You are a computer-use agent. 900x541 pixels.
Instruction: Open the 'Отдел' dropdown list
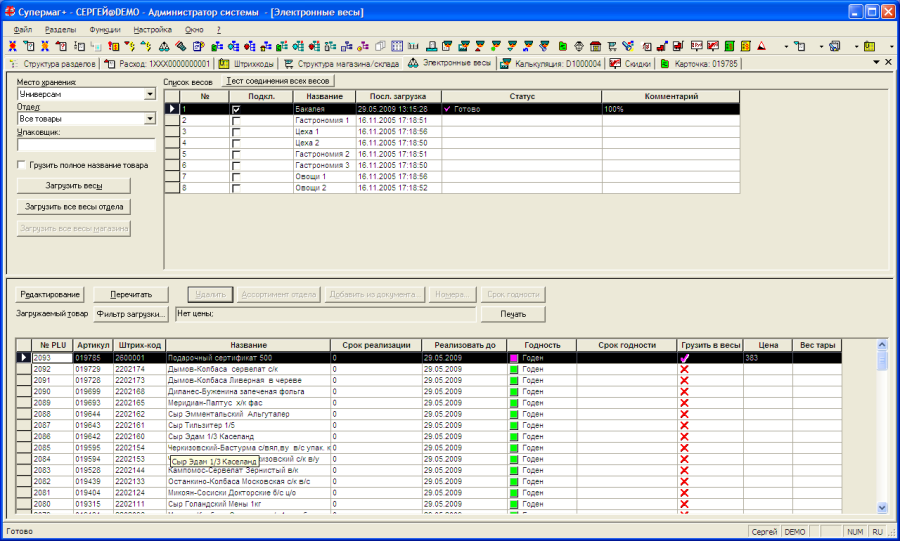click(150, 119)
